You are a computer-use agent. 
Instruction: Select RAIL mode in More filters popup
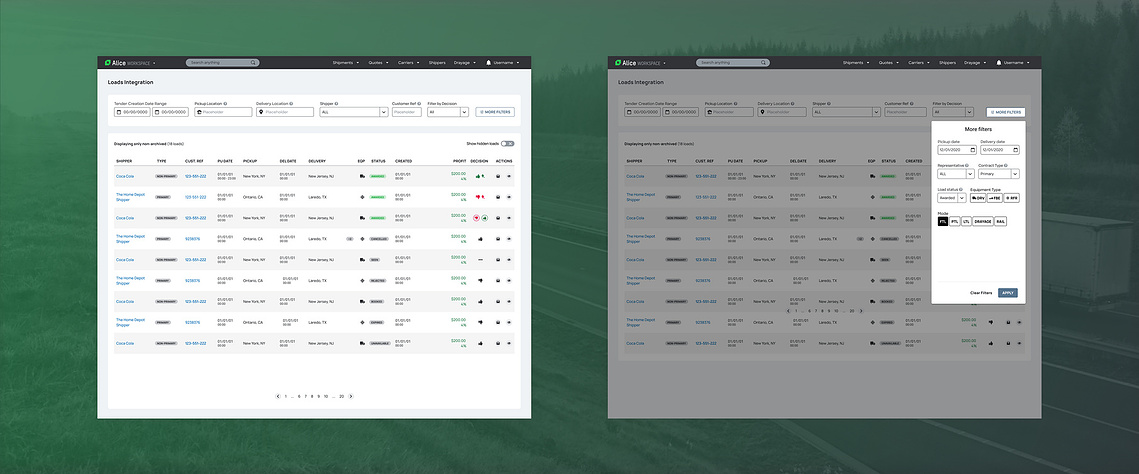(x=1001, y=221)
